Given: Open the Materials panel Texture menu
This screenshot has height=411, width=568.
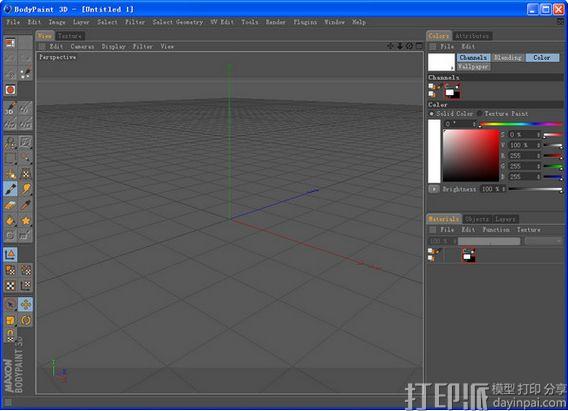Looking at the screenshot, I should 529,230.
